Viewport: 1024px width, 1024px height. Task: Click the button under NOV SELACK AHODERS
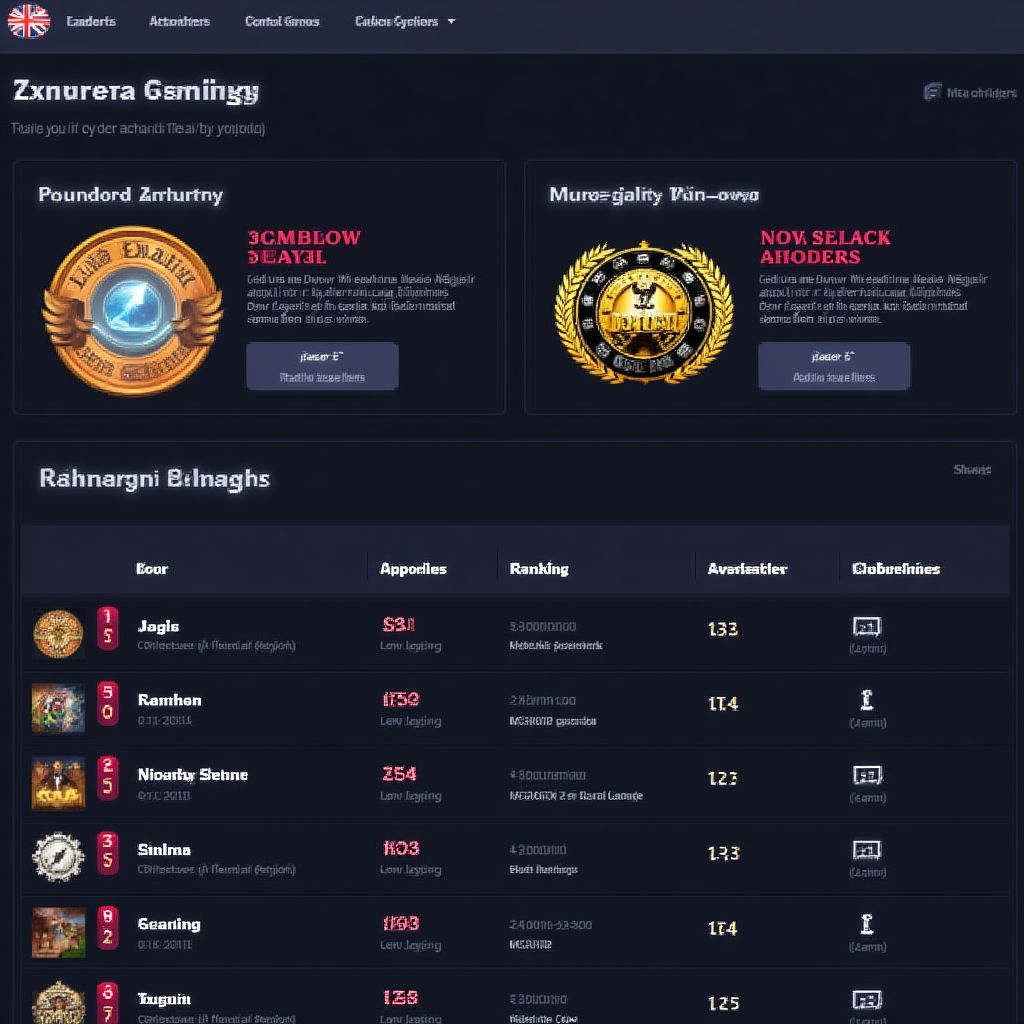pos(834,366)
